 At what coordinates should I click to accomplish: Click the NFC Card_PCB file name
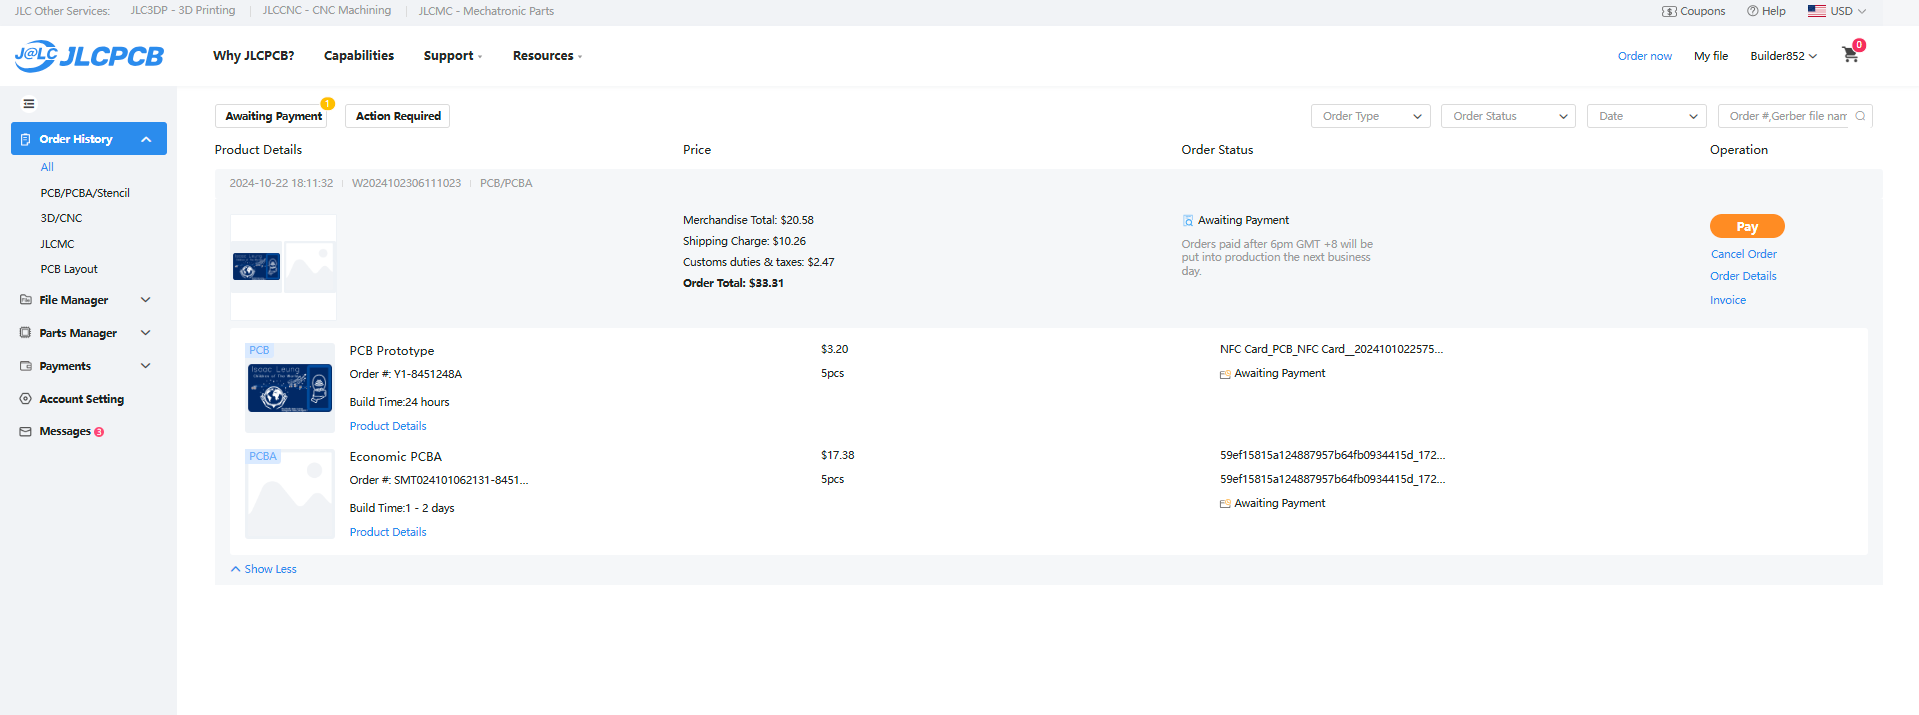tap(1331, 349)
